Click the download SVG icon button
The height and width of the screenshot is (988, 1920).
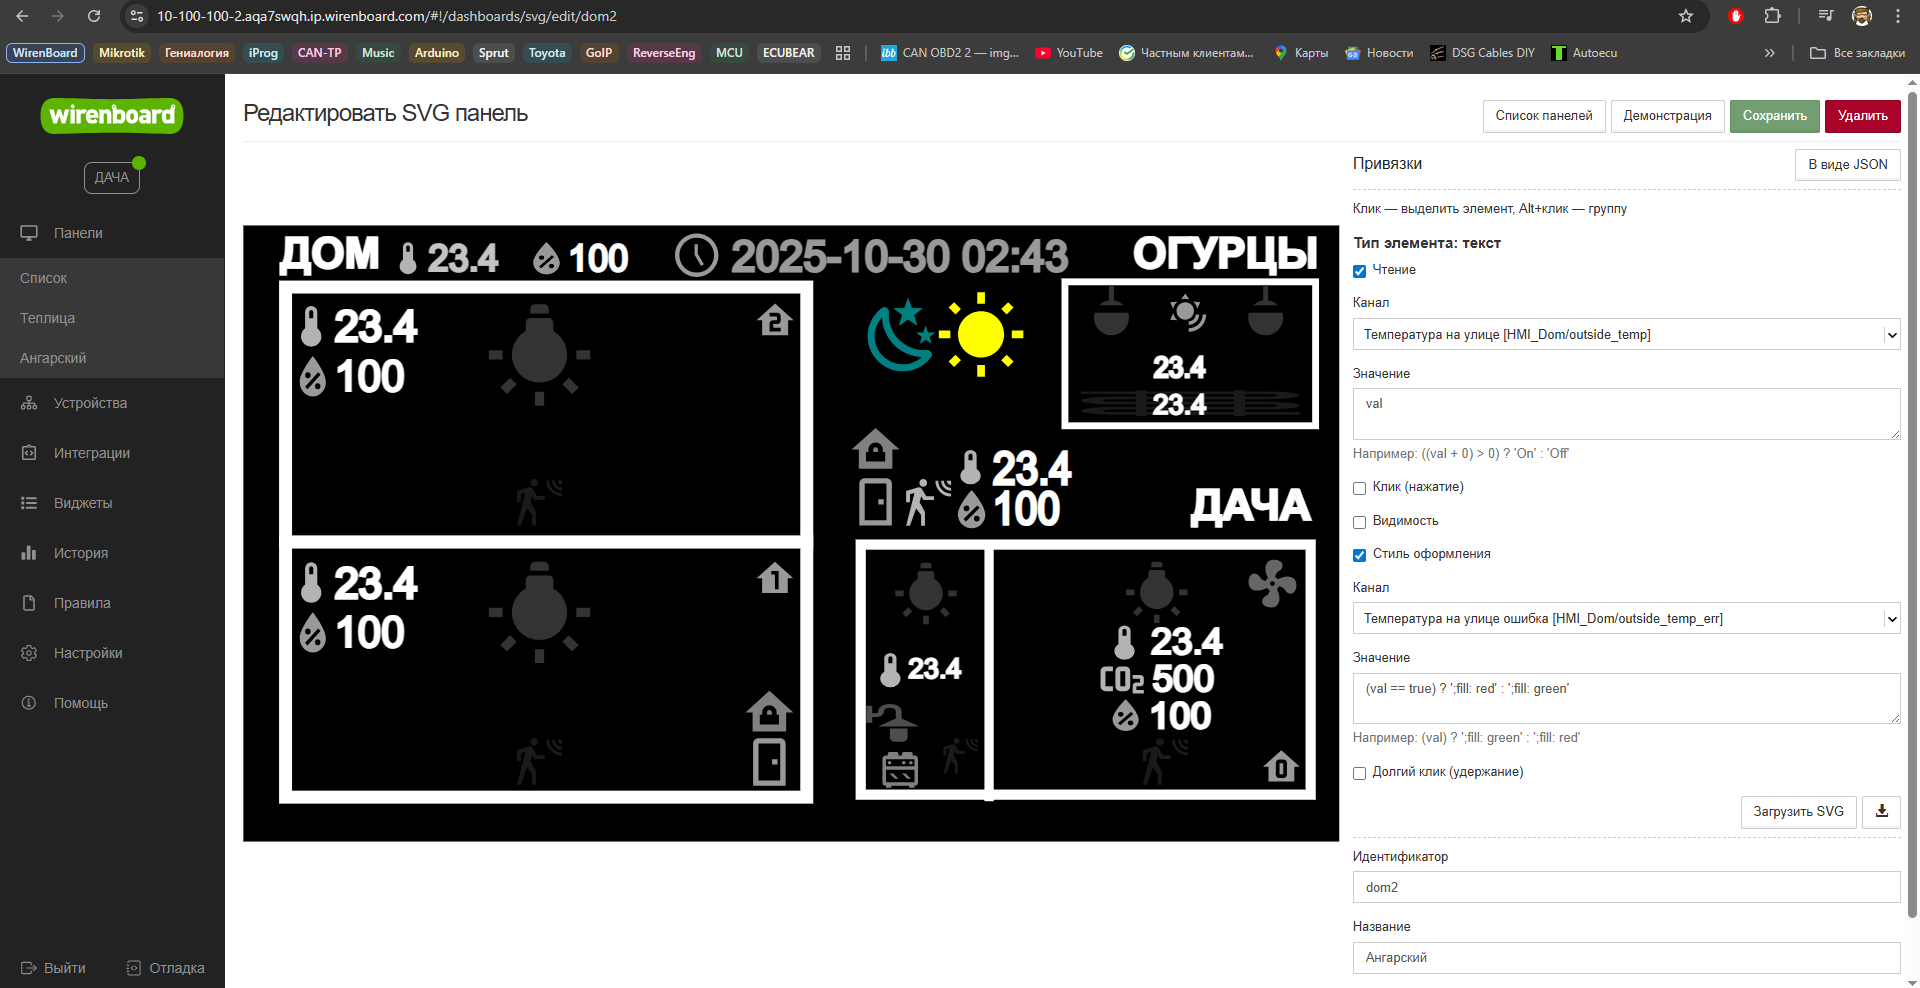pos(1881,811)
